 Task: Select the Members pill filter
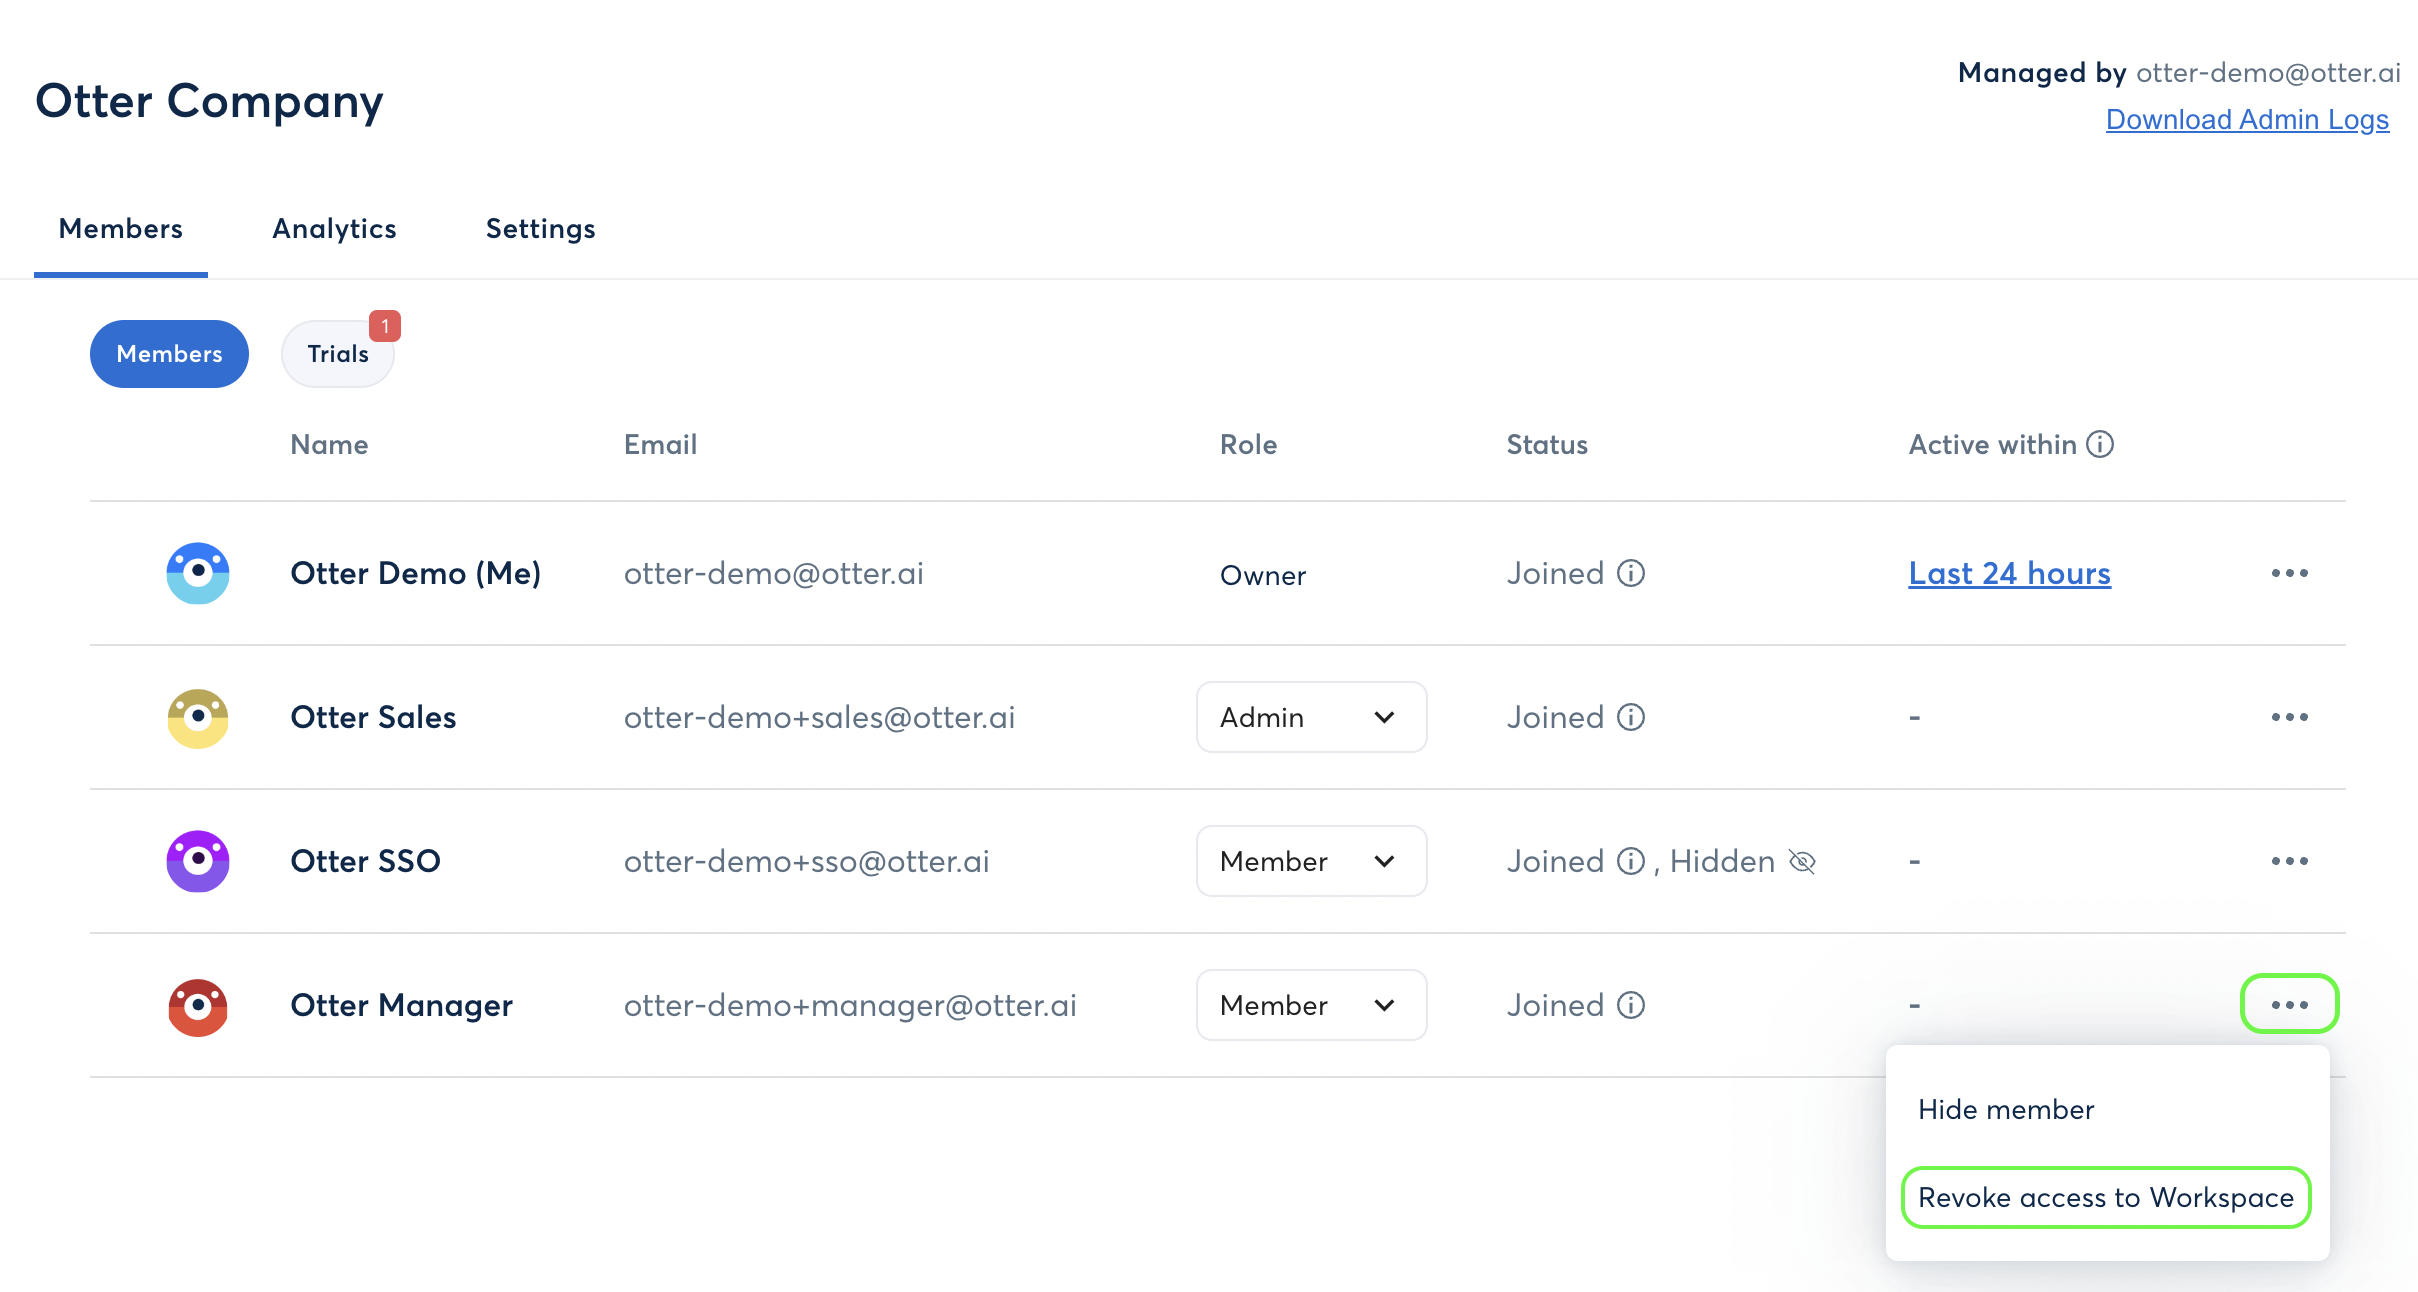169,354
